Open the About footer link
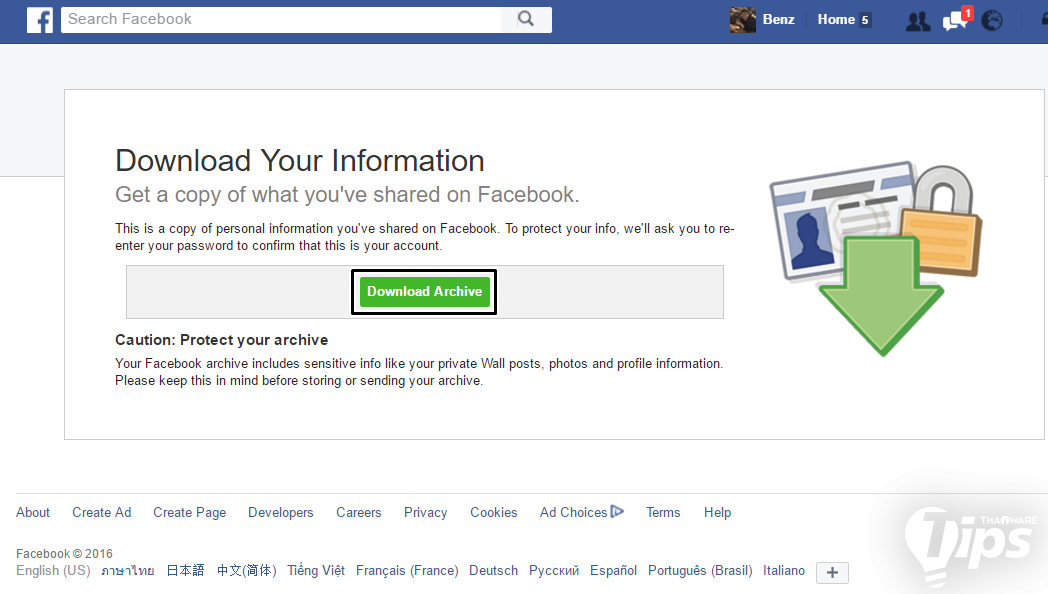This screenshot has width=1048, height=594. click(33, 512)
